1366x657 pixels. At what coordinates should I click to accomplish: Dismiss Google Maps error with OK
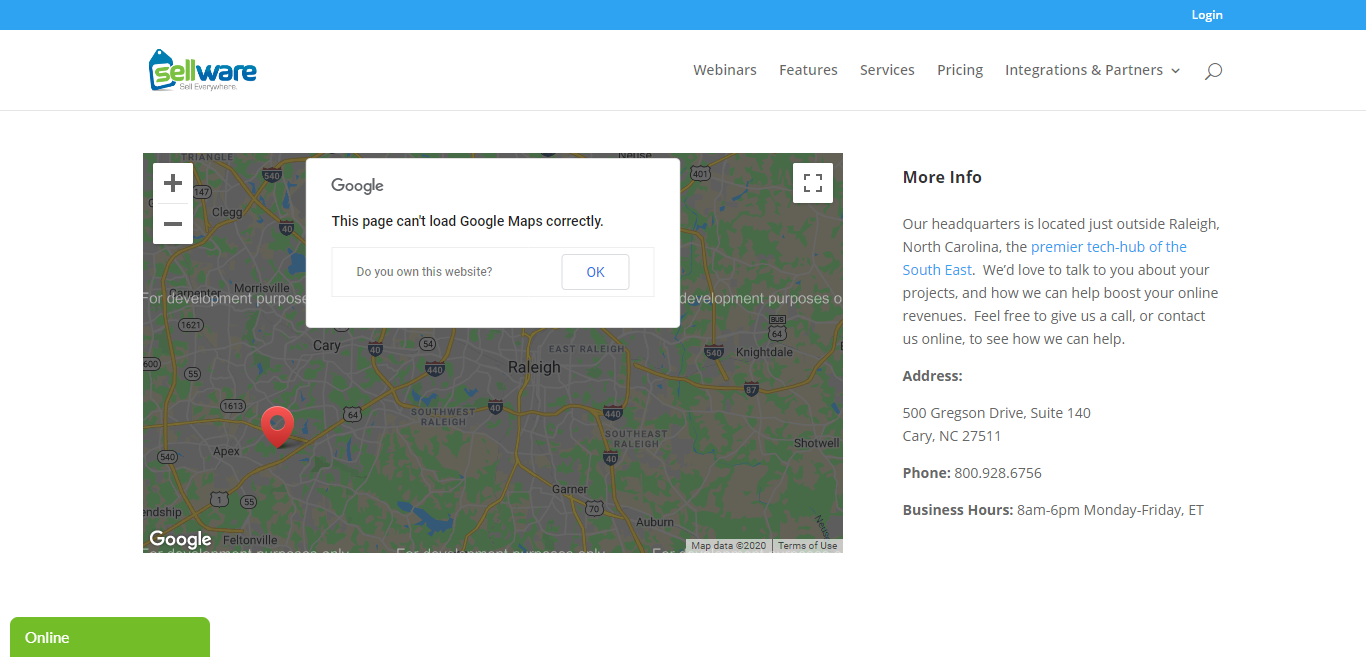pyautogui.click(x=595, y=272)
